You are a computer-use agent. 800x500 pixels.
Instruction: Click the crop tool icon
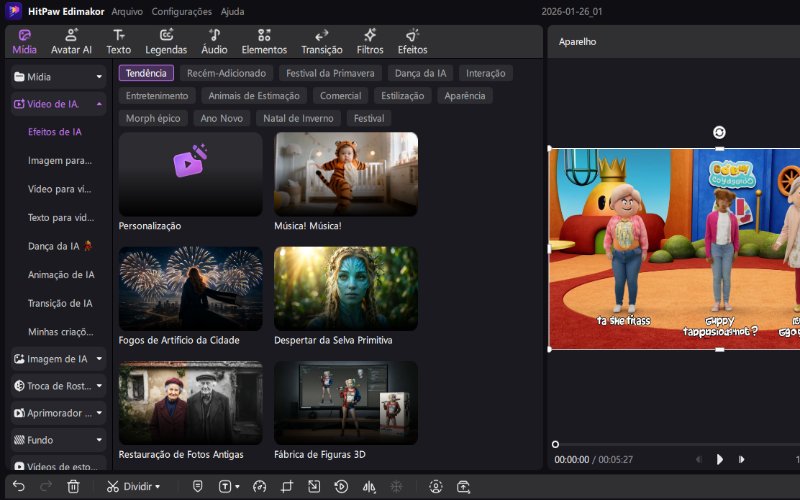[x=287, y=486]
